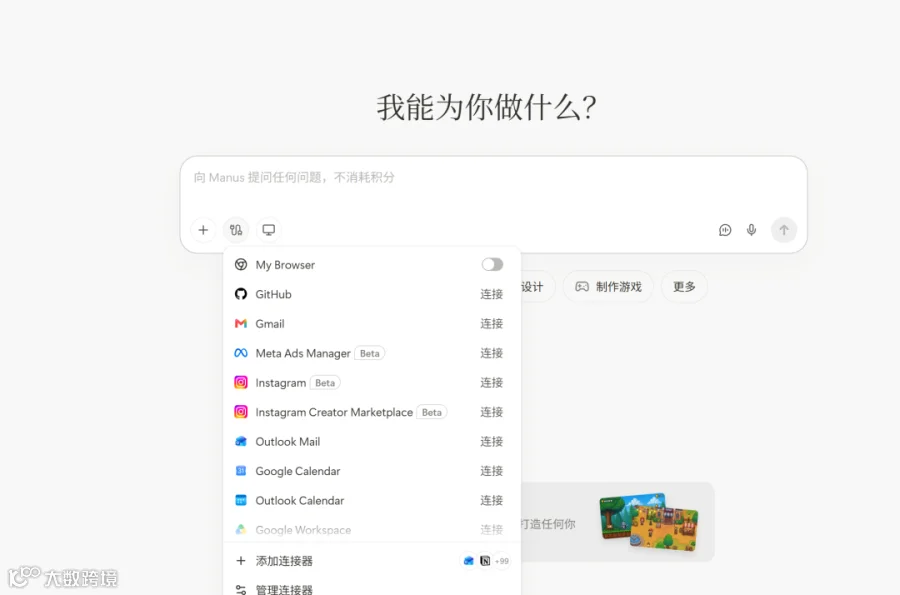Select the Outlook Mail label
The height and width of the screenshot is (595, 900).
[x=288, y=442]
